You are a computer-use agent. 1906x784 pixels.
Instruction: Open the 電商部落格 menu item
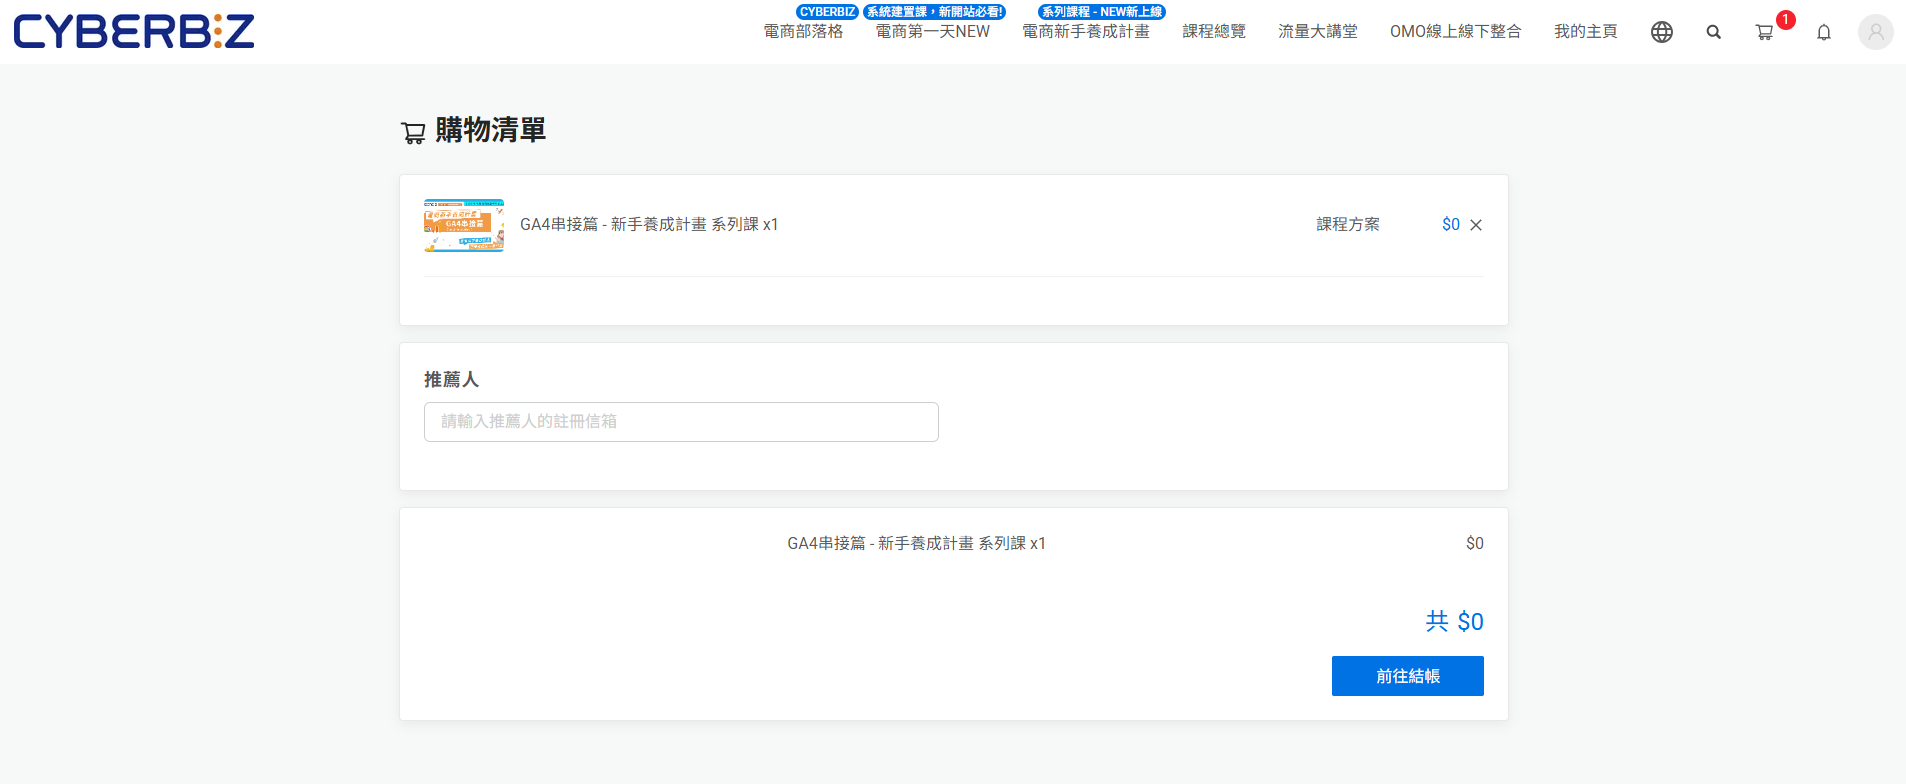point(803,32)
